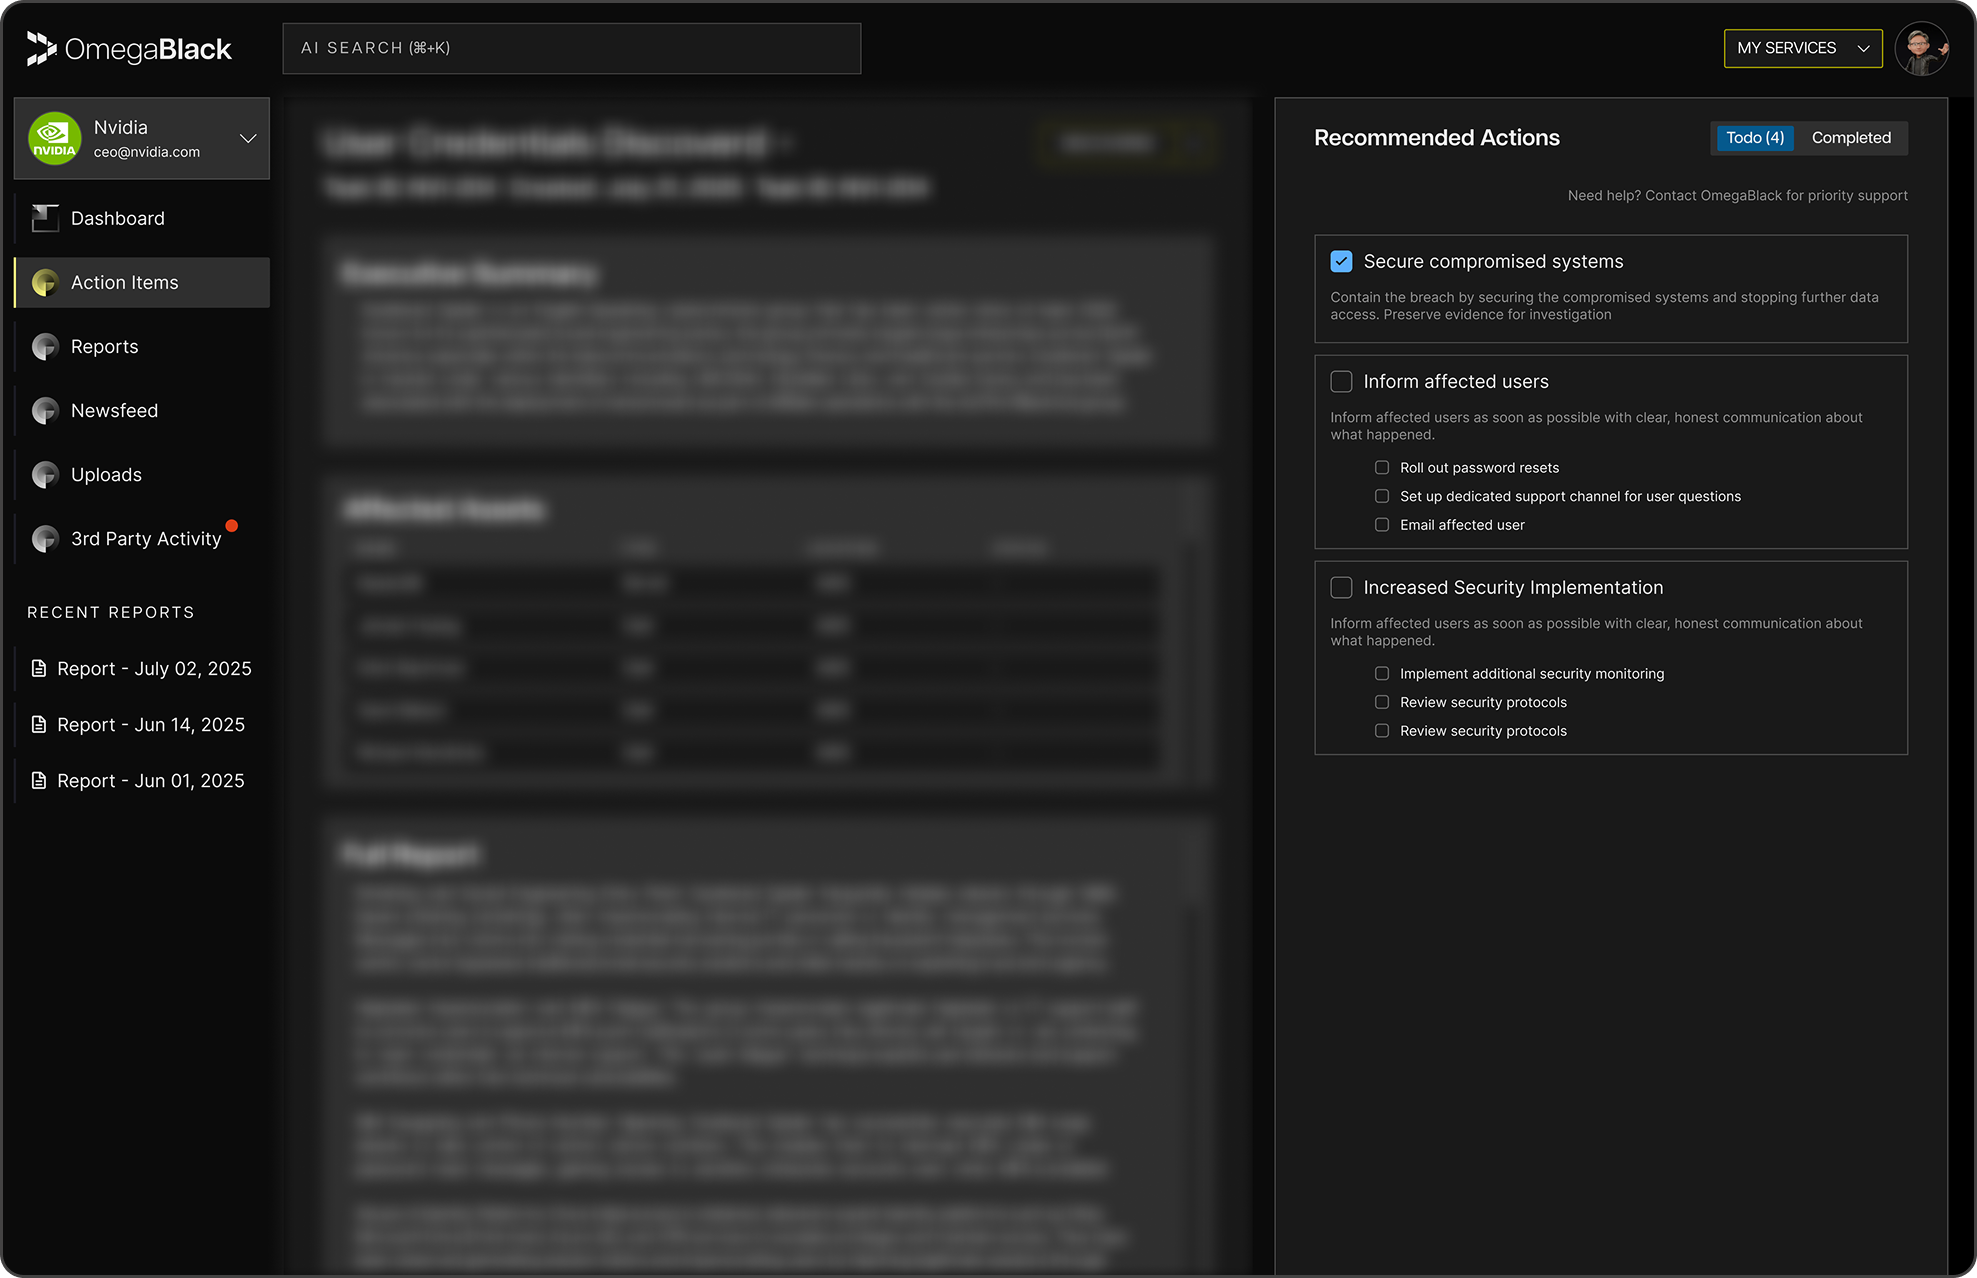
Task: Tick Roll out password resets checkbox
Action: pos(1382,468)
